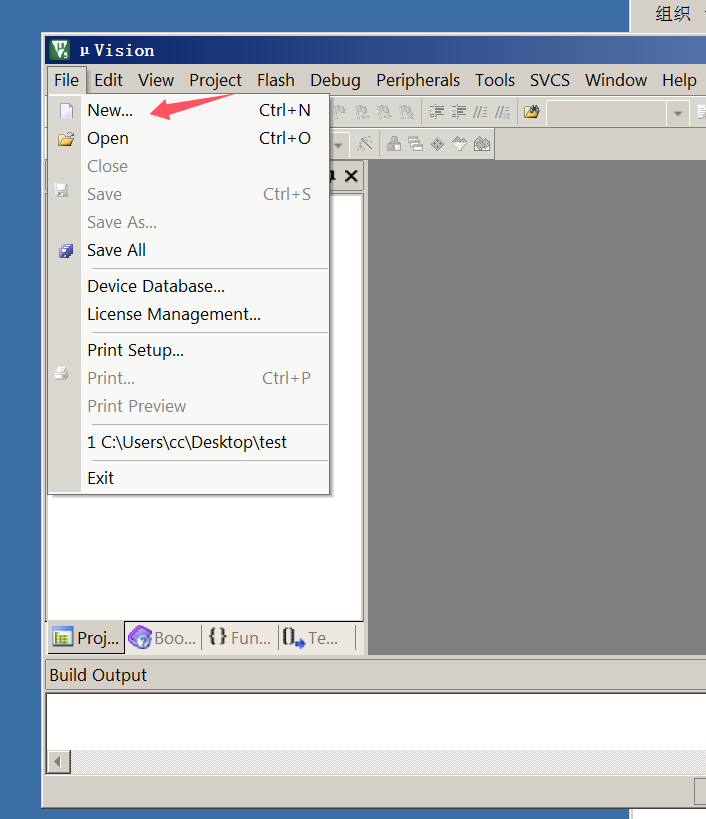Viewport: 706px width, 819px height.
Task: Open the SVCS menu
Action: [x=549, y=80]
